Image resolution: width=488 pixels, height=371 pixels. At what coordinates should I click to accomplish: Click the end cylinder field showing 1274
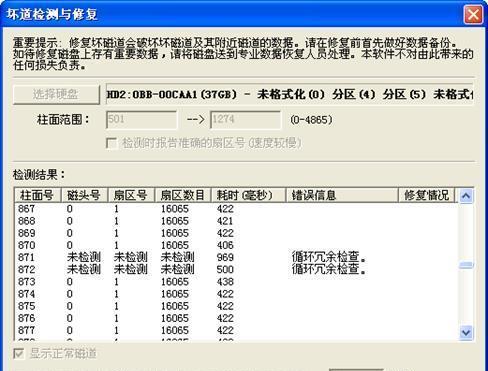[245, 120]
